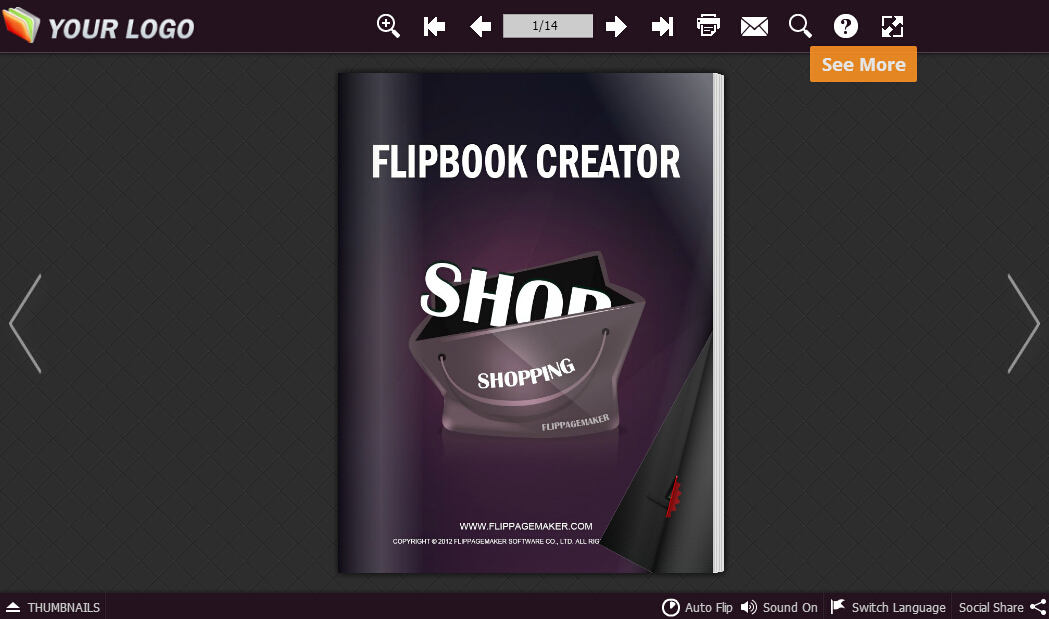Screen dimensions: 1049x619
Task: Click the thumbnails up-arrow icon
Action: [13, 607]
